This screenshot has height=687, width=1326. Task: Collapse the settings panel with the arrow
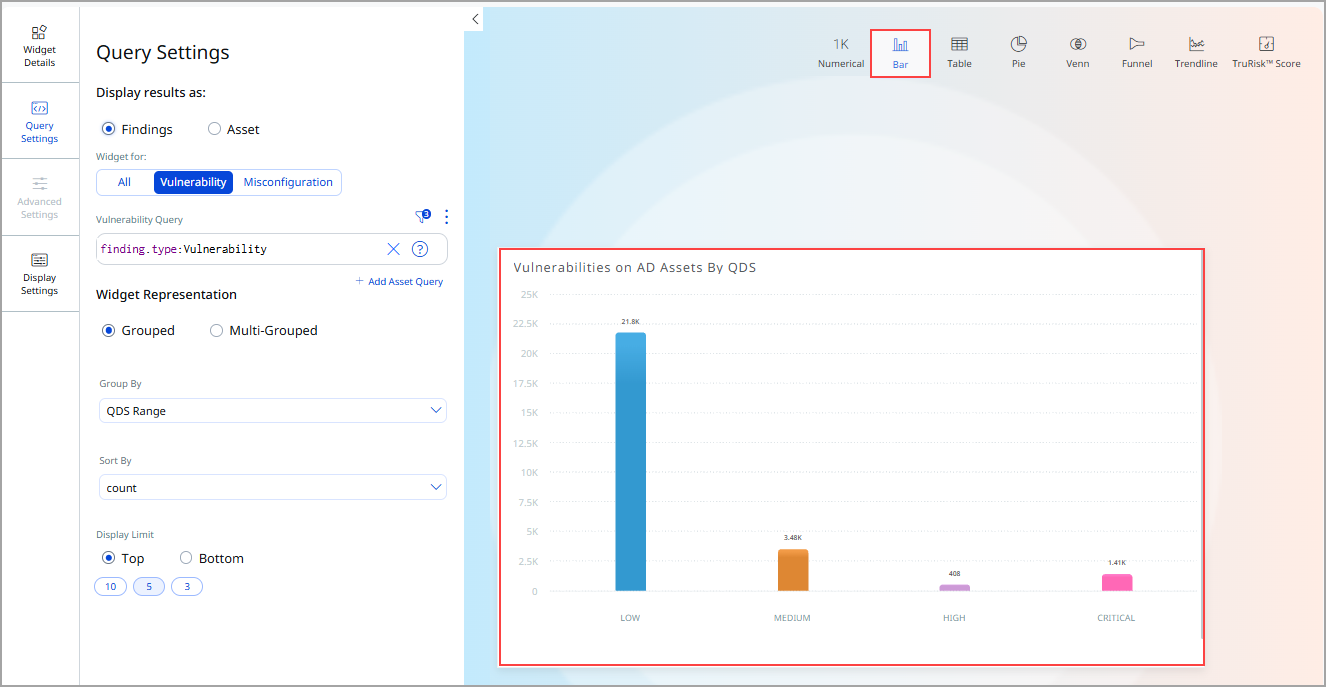coord(474,19)
